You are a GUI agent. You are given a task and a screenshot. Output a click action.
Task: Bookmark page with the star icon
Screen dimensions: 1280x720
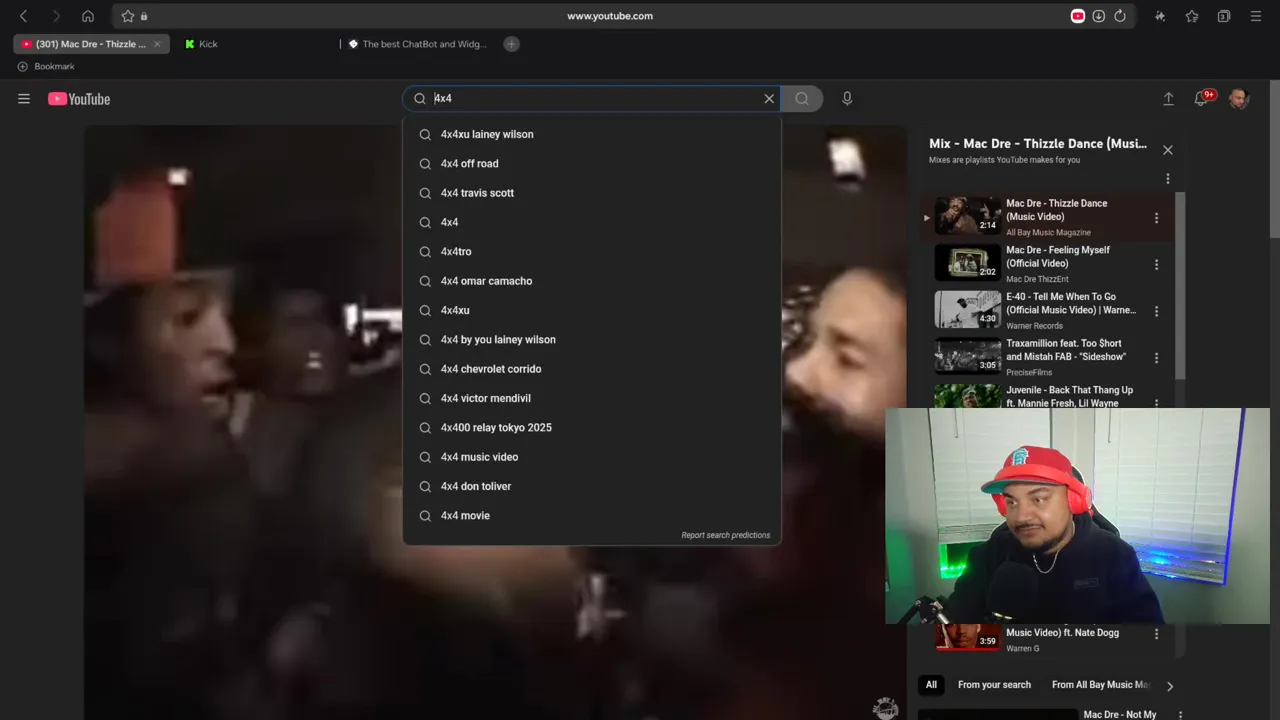[128, 16]
